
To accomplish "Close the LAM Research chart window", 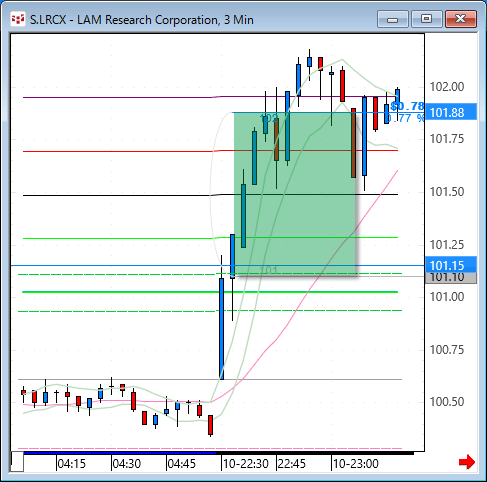I will pos(461,19).
